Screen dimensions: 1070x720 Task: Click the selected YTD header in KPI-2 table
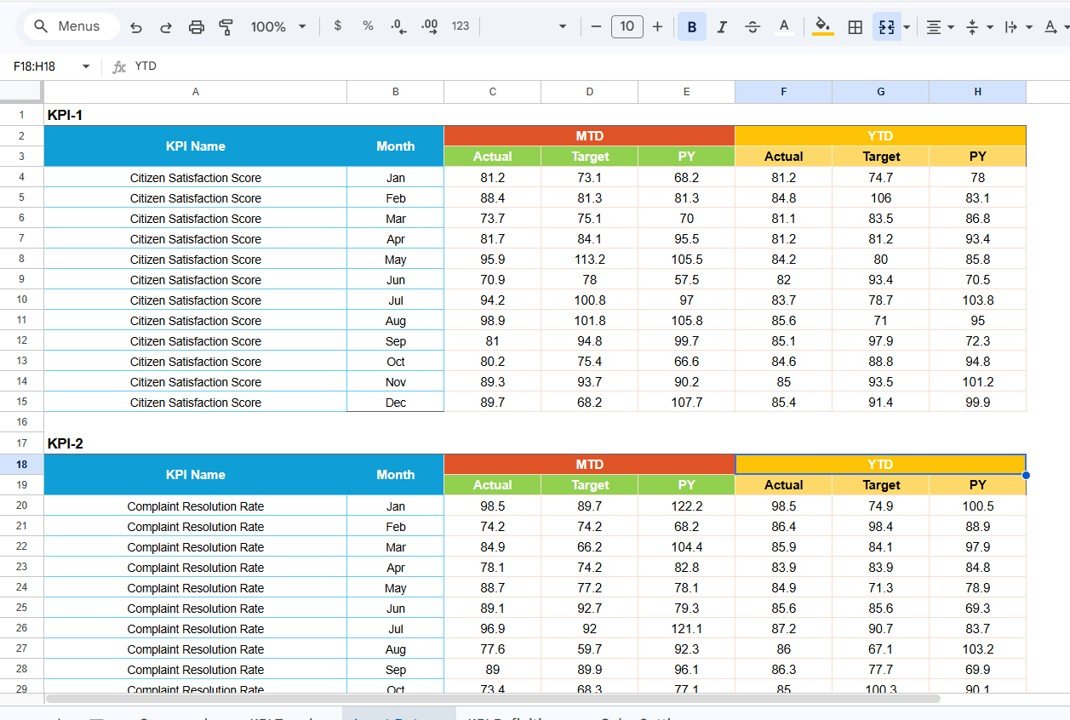[x=880, y=465]
